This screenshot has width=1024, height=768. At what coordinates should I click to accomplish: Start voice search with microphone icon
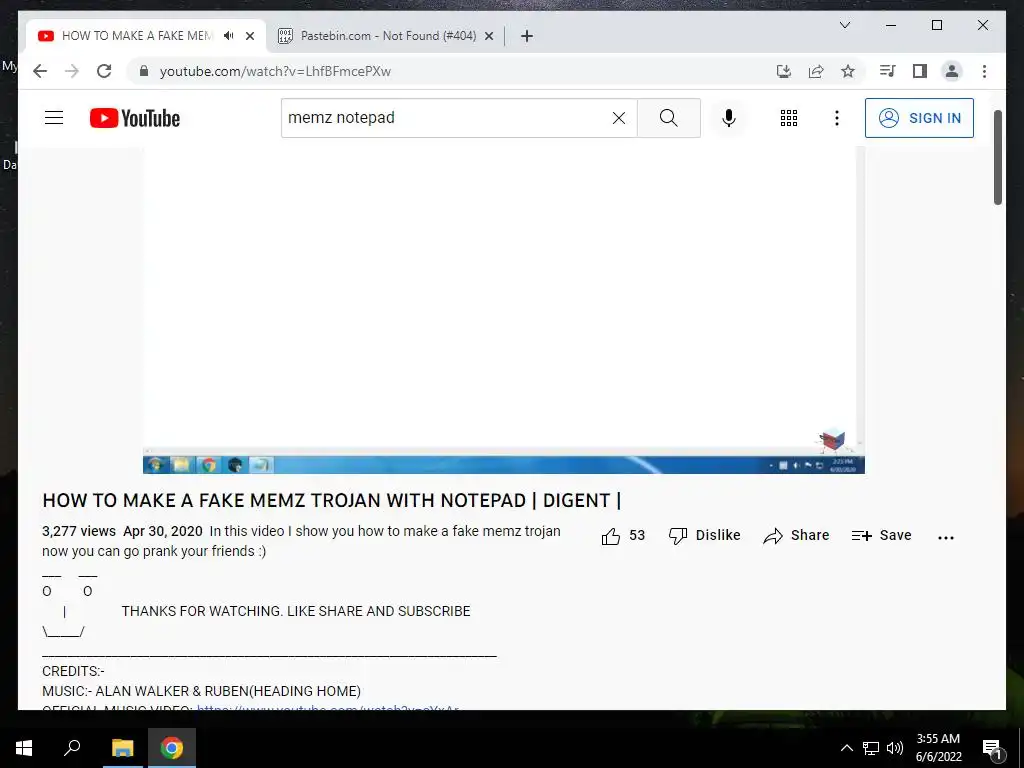729,118
